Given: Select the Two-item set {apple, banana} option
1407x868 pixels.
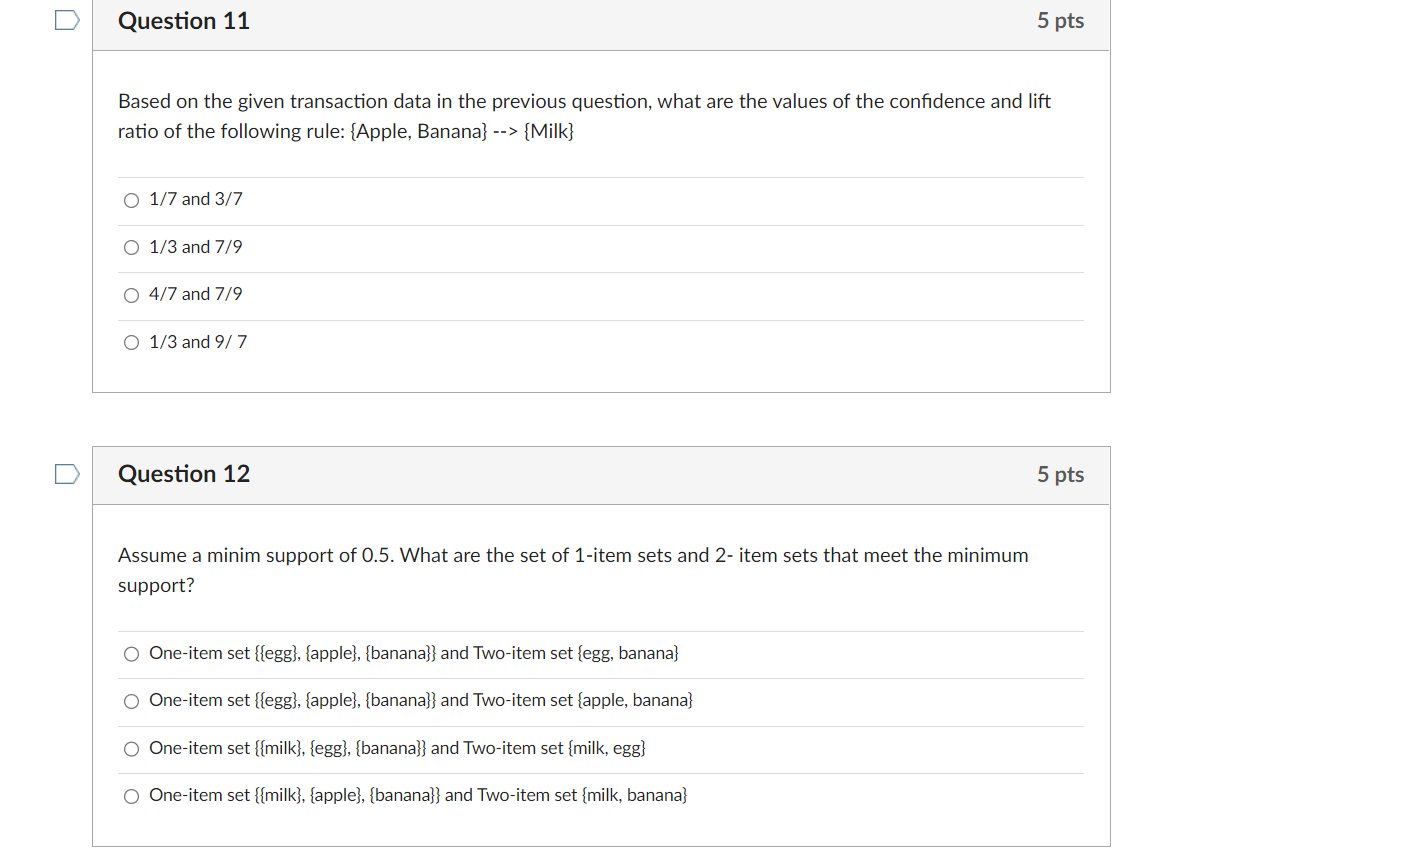Looking at the screenshot, I should (x=131, y=701).
